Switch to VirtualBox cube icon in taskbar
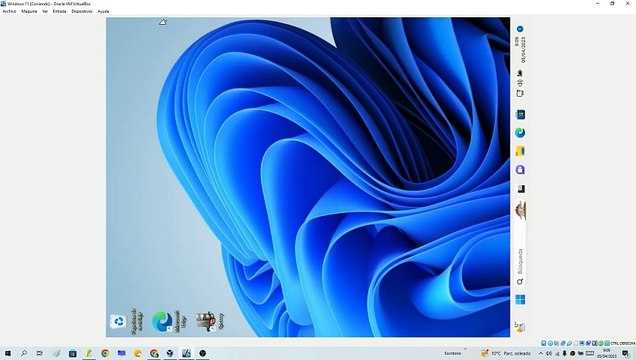Viewport: 636px width, 360px height. point(170,353)
